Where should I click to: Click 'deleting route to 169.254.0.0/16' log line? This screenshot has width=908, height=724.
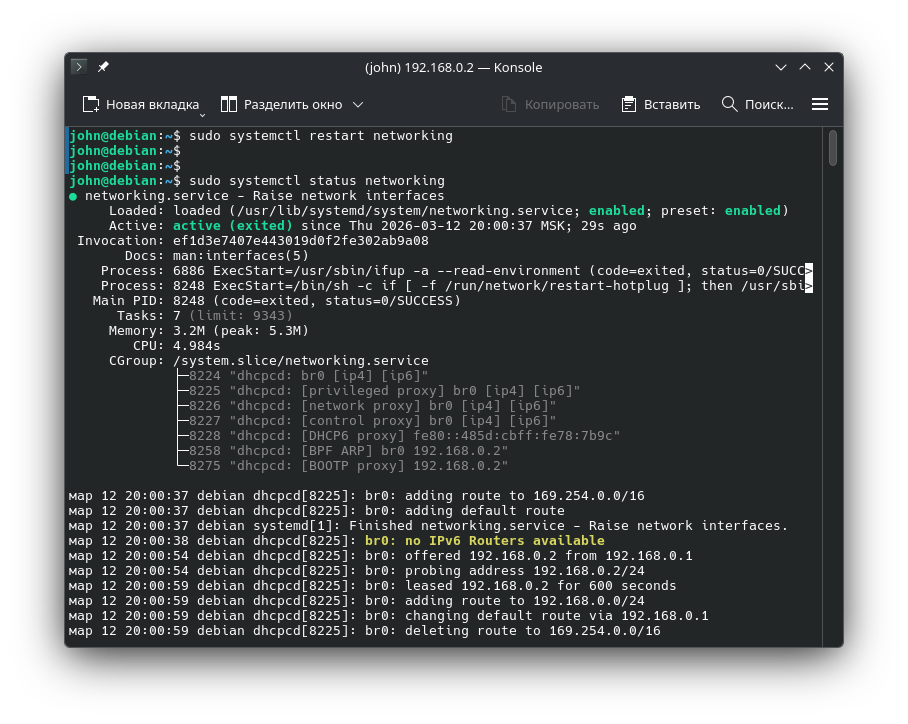365,631
